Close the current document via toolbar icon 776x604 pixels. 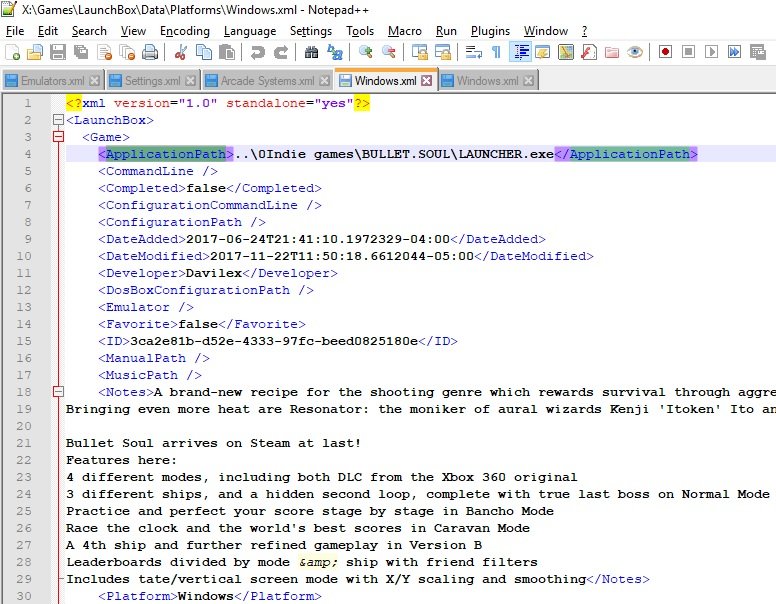tap(104, 52)
